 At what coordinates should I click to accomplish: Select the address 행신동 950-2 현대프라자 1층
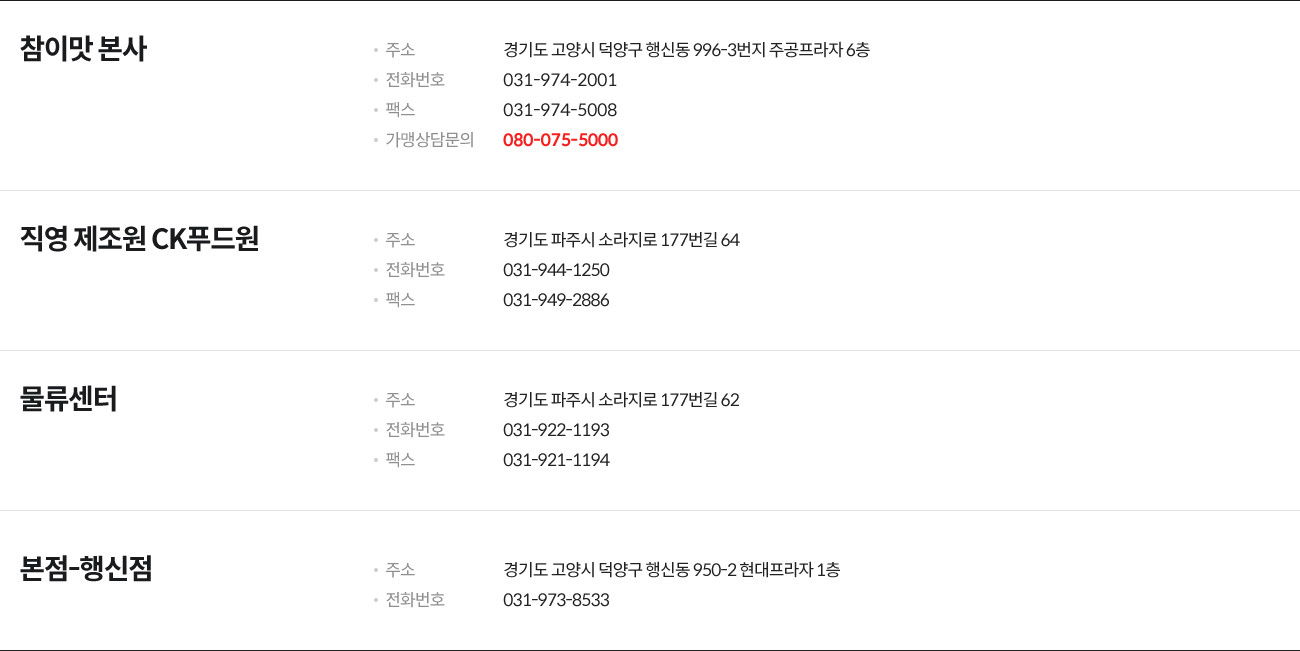point(743,569)
